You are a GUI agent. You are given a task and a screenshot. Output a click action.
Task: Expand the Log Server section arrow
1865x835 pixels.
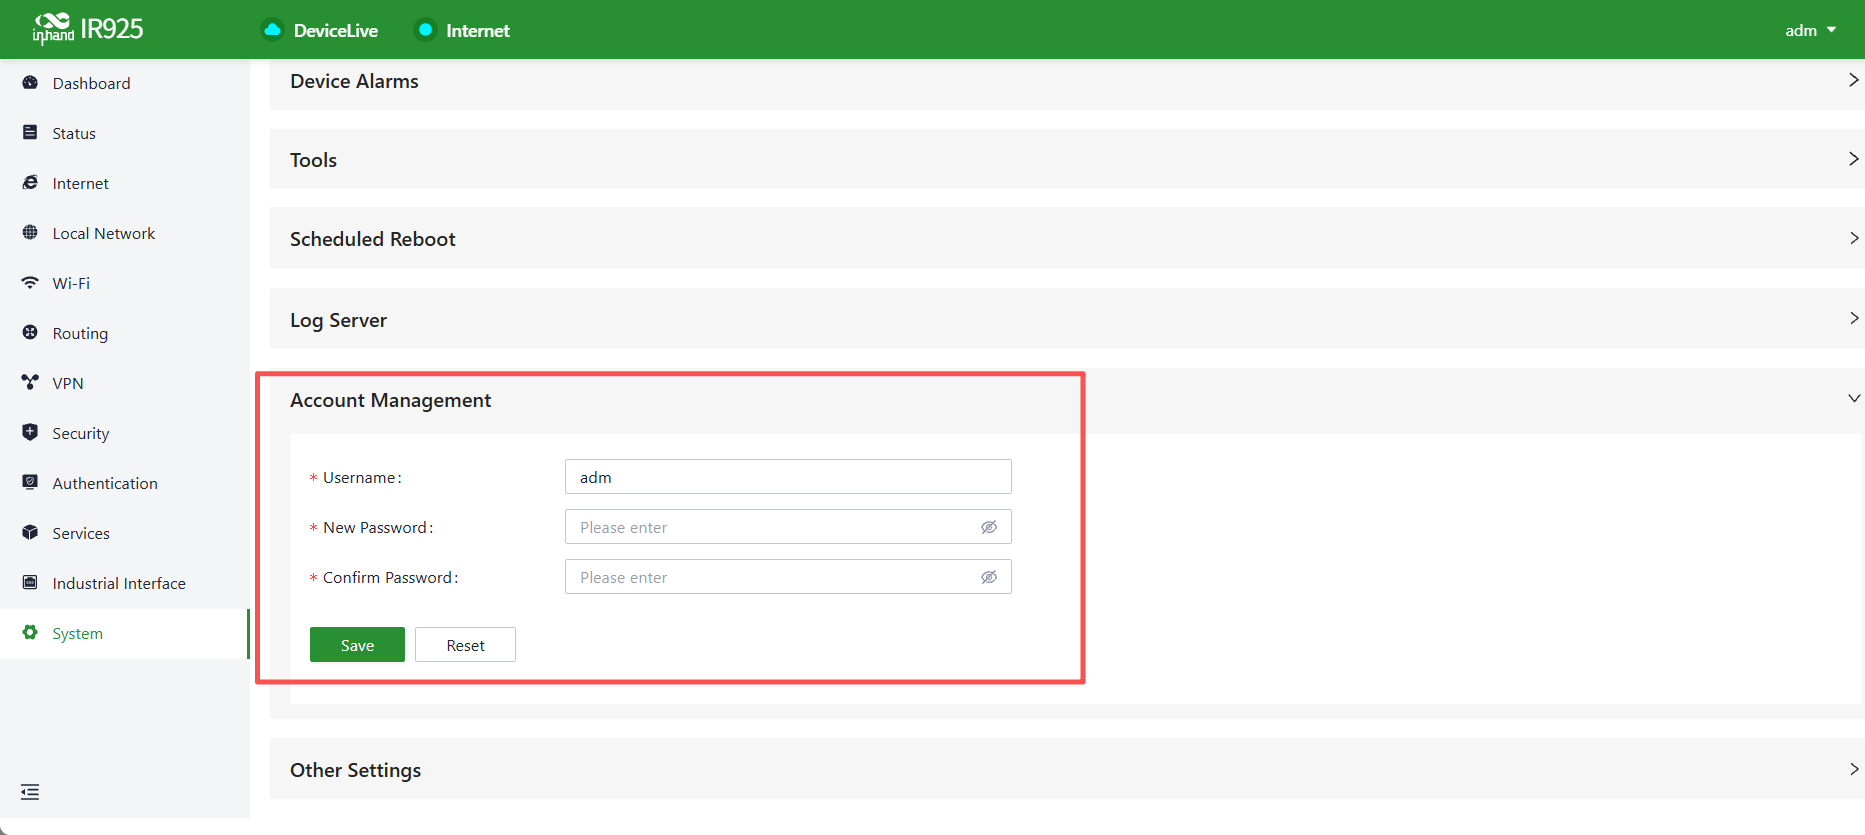click(1853, 318)
